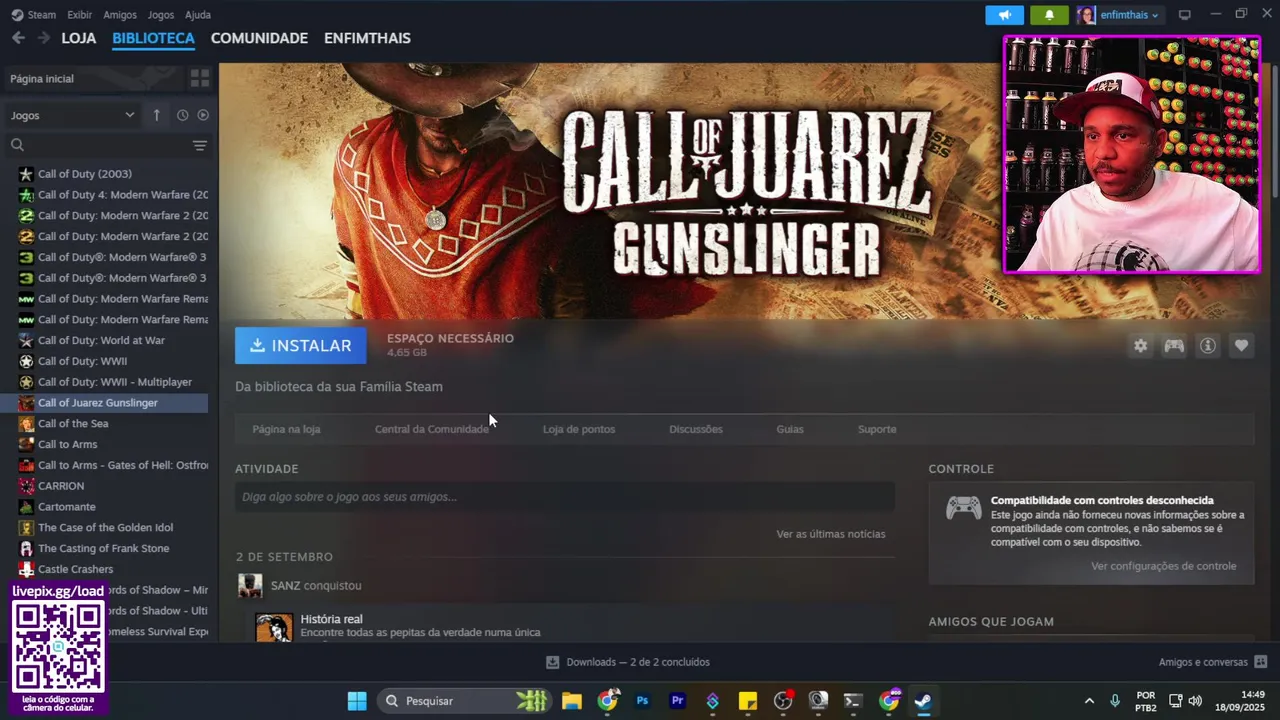Open File Explorer from taskbar
1280x720 pixels.
pos(571,701)
